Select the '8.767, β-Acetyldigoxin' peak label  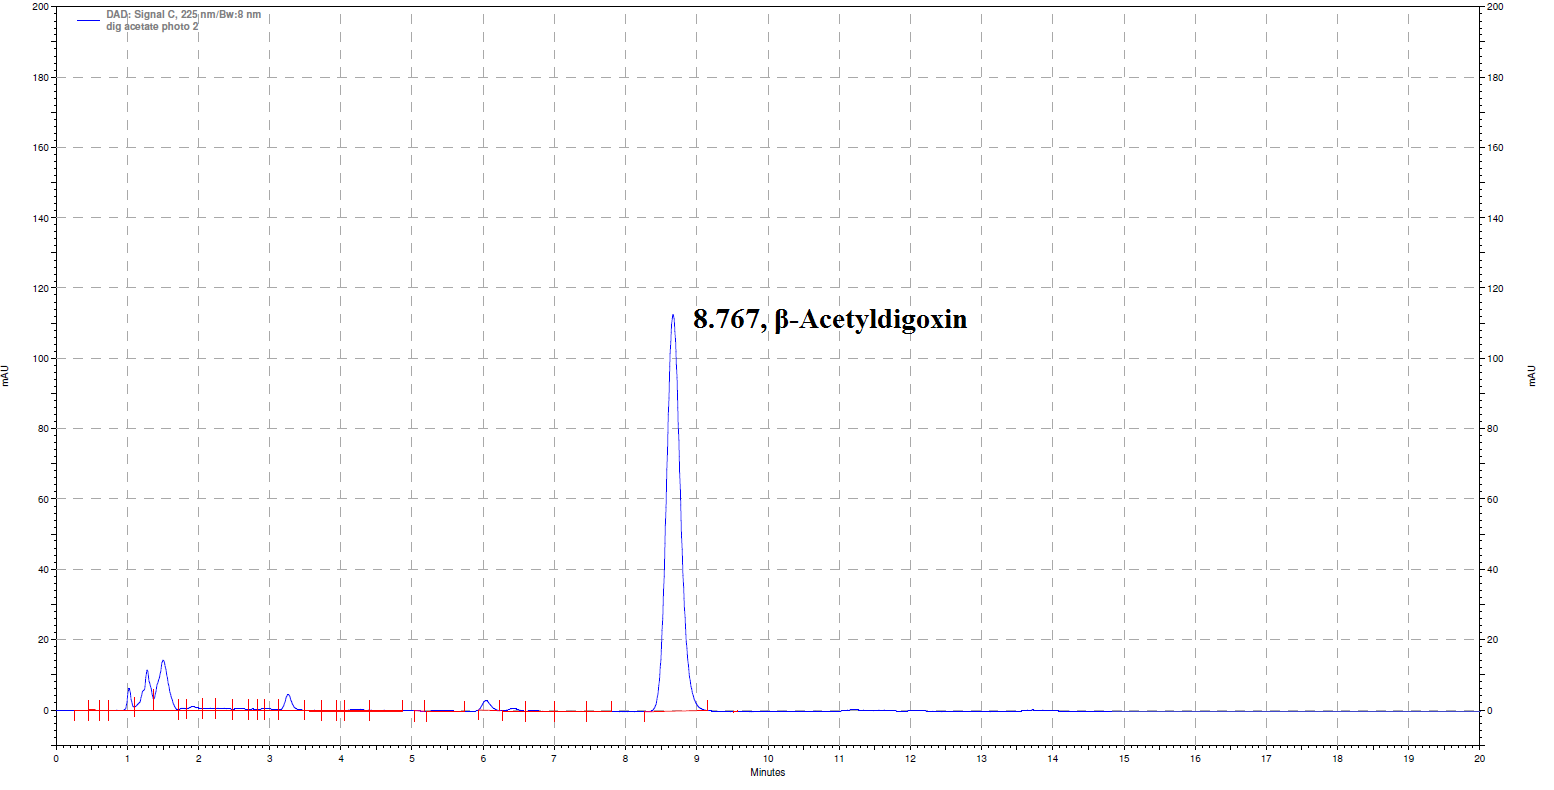pyautogui.click(x=830, y=320)
